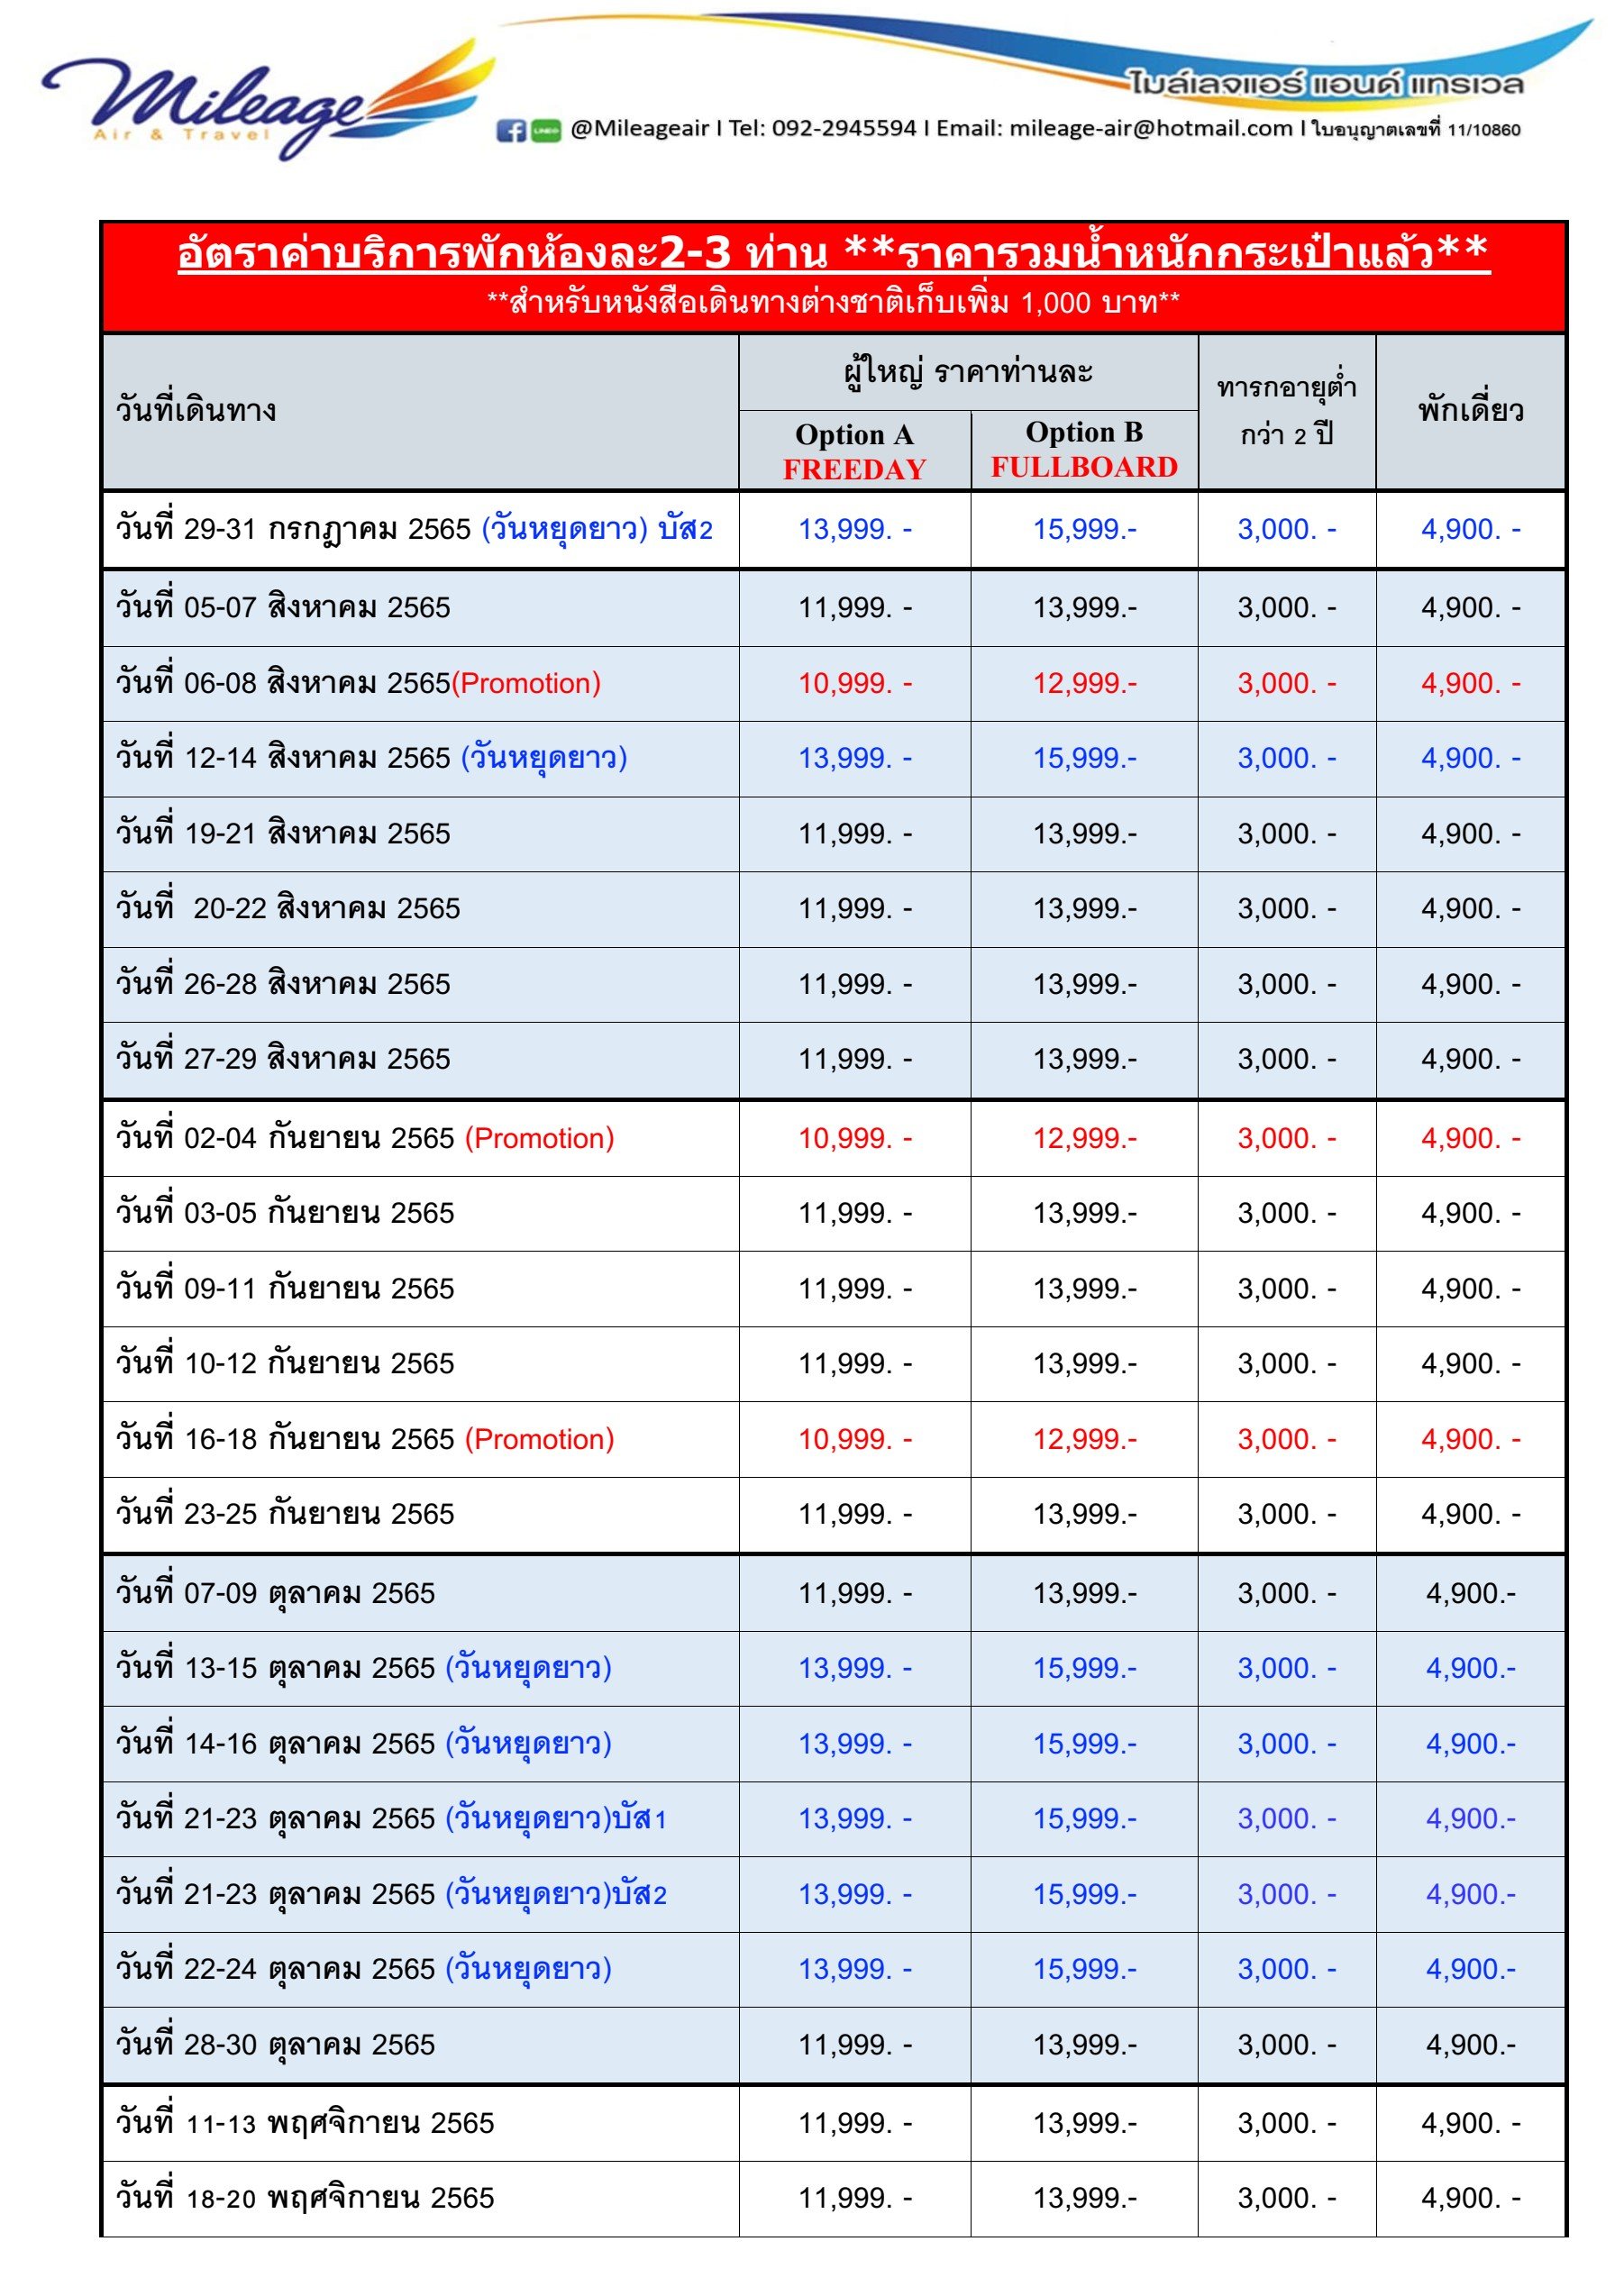Select the 18-20 พฤศจิกายน 2565 row
The image size is (1624, 2296).
833,2198
